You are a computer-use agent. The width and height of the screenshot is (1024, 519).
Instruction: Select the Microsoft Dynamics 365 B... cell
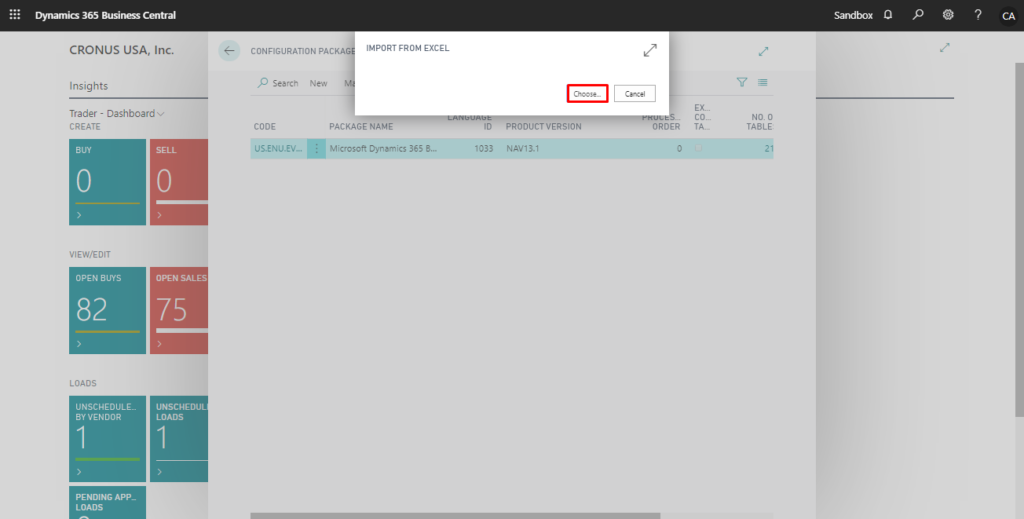click(383, 149)
